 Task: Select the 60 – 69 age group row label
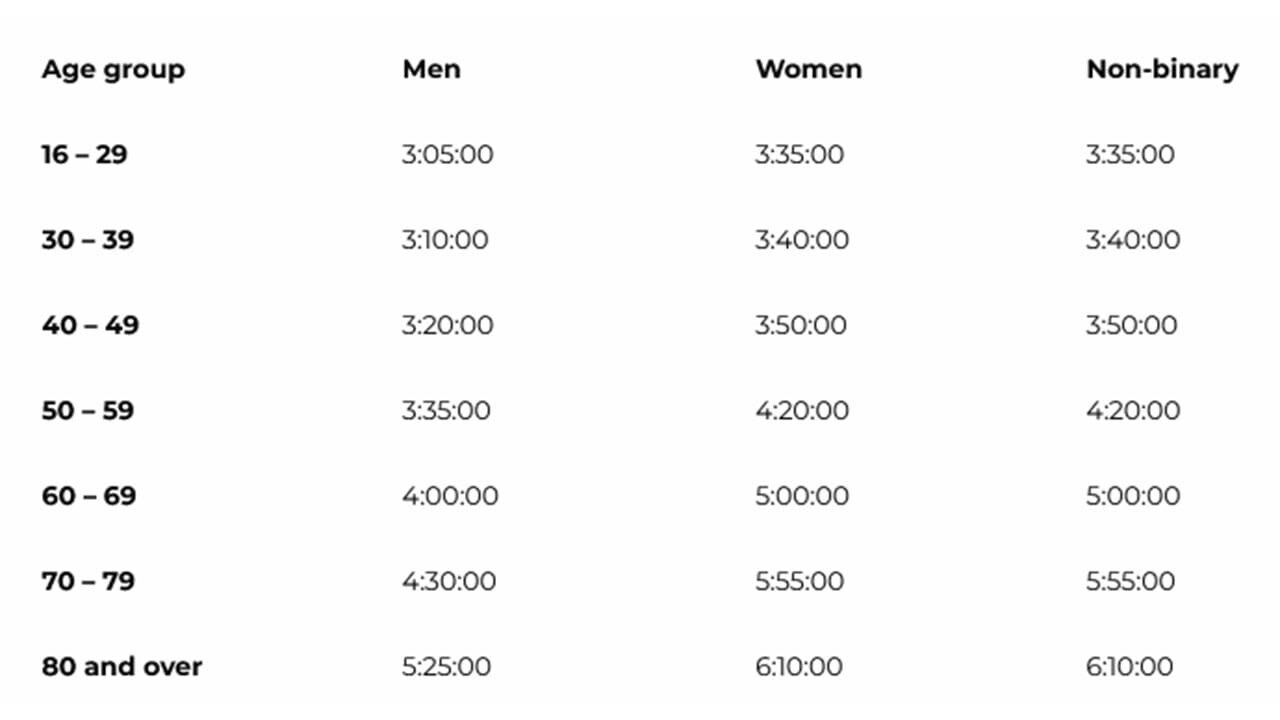tap(88, 496)
